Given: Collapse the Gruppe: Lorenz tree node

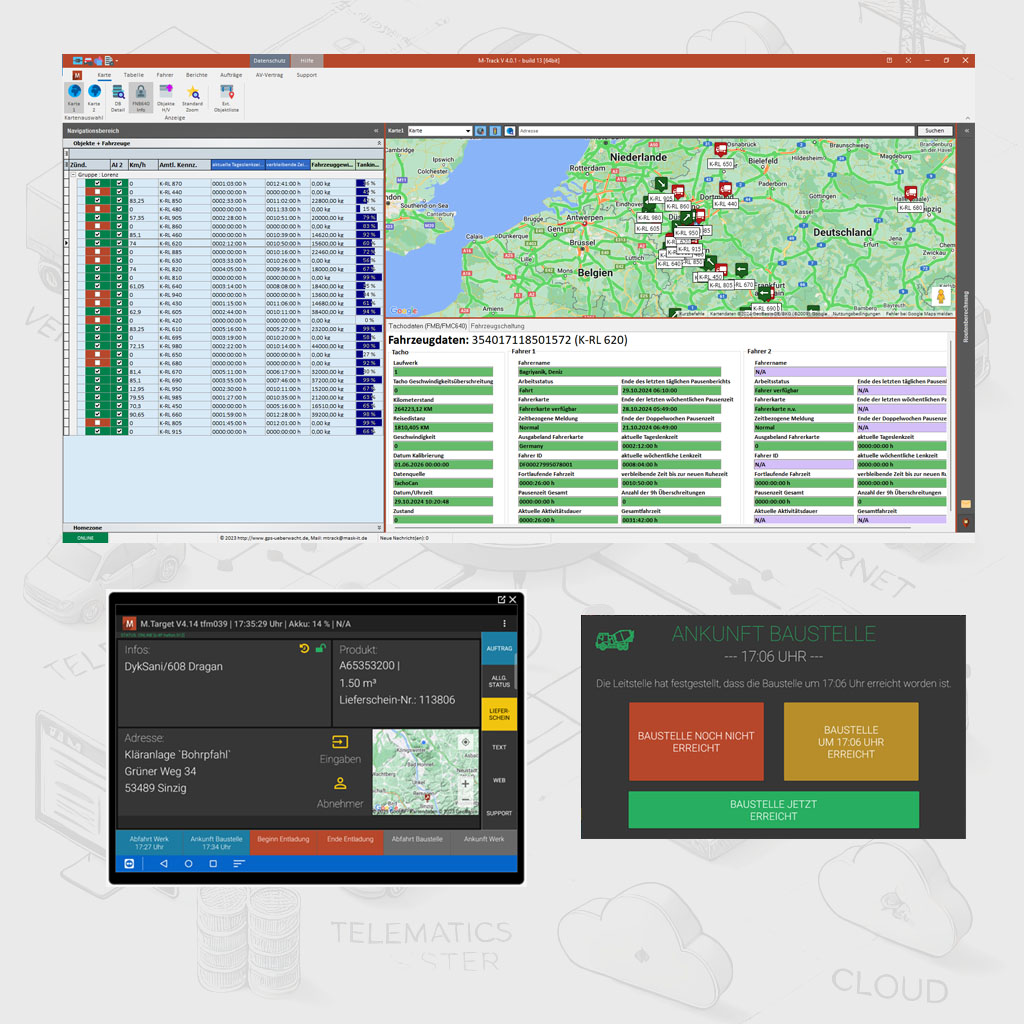Looking at the screenshot, I should point(72,174).
